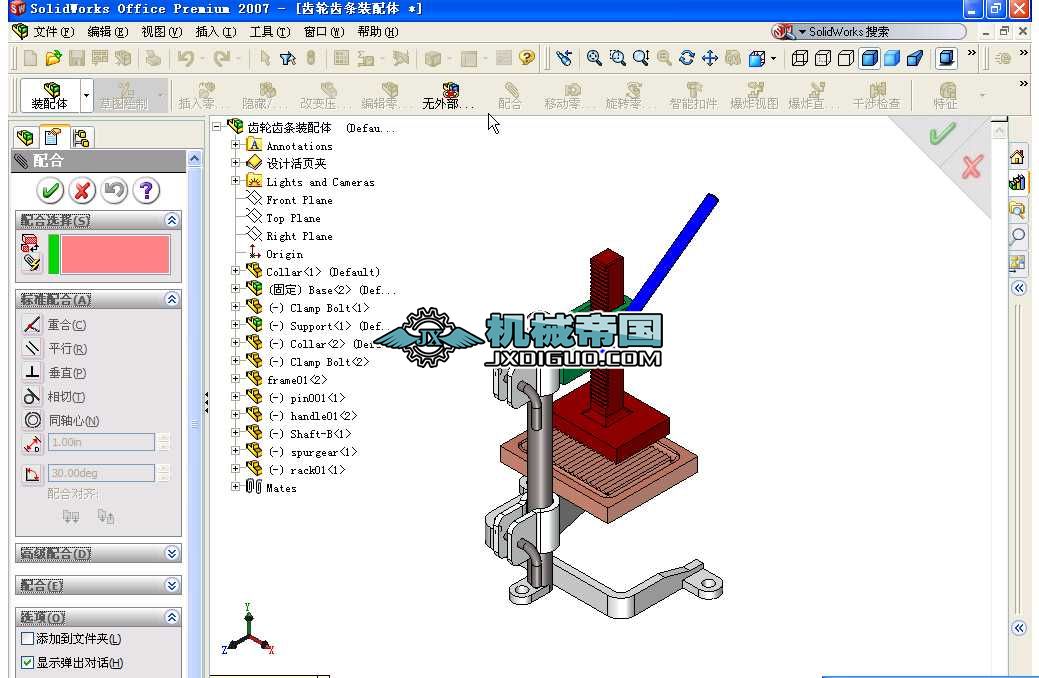Click the Zoom to Area icon
1039x678 pixels.
click(x=617, y=58)
